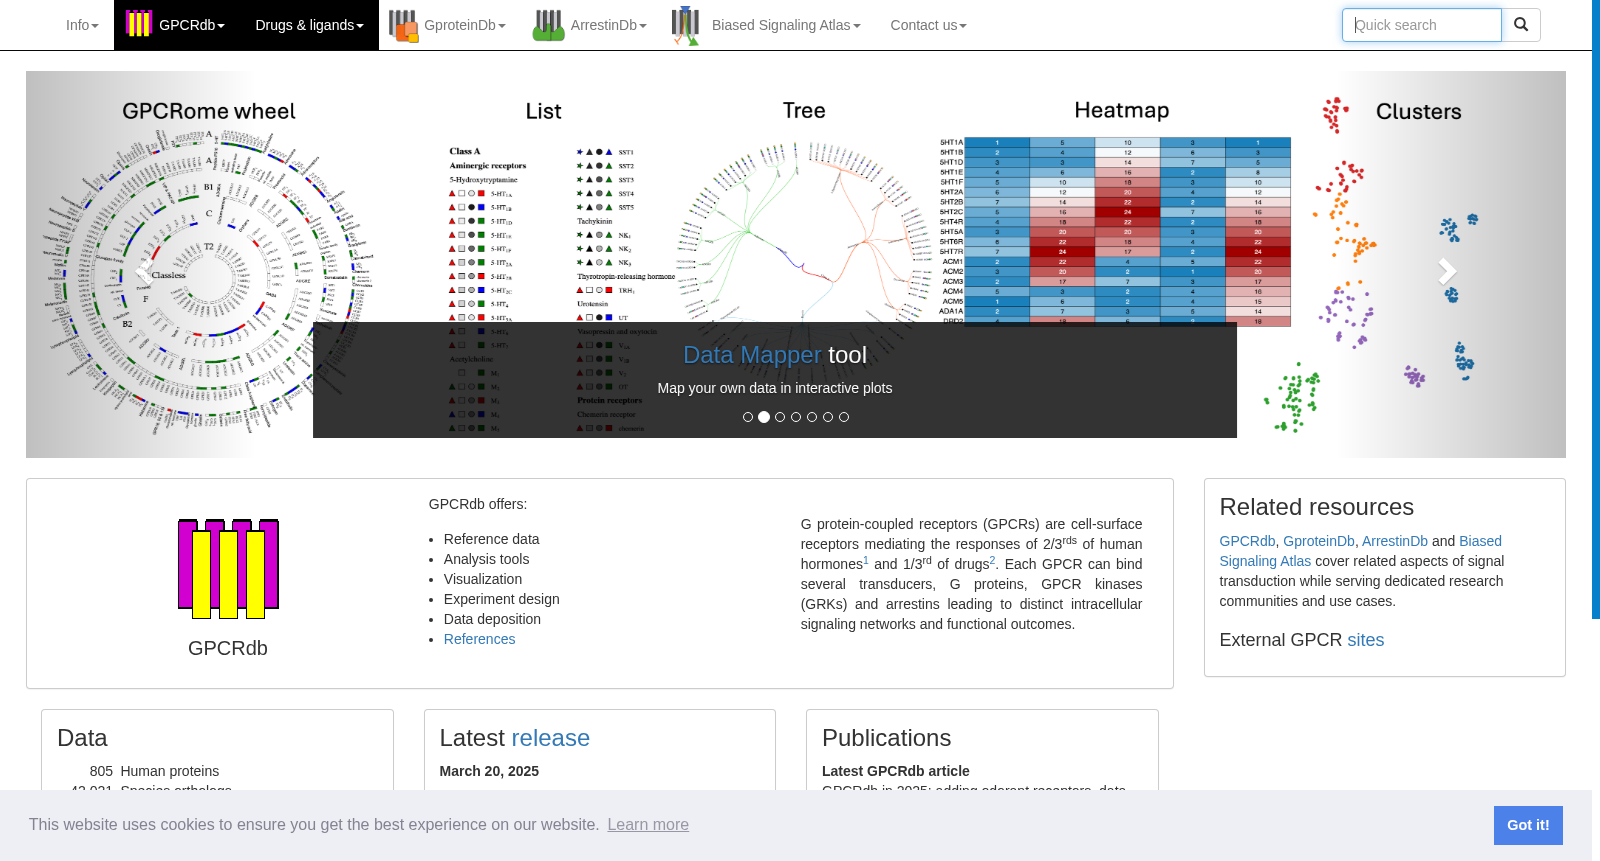
Task: Open the Info dropdown menu
Action: click(82, 25)
